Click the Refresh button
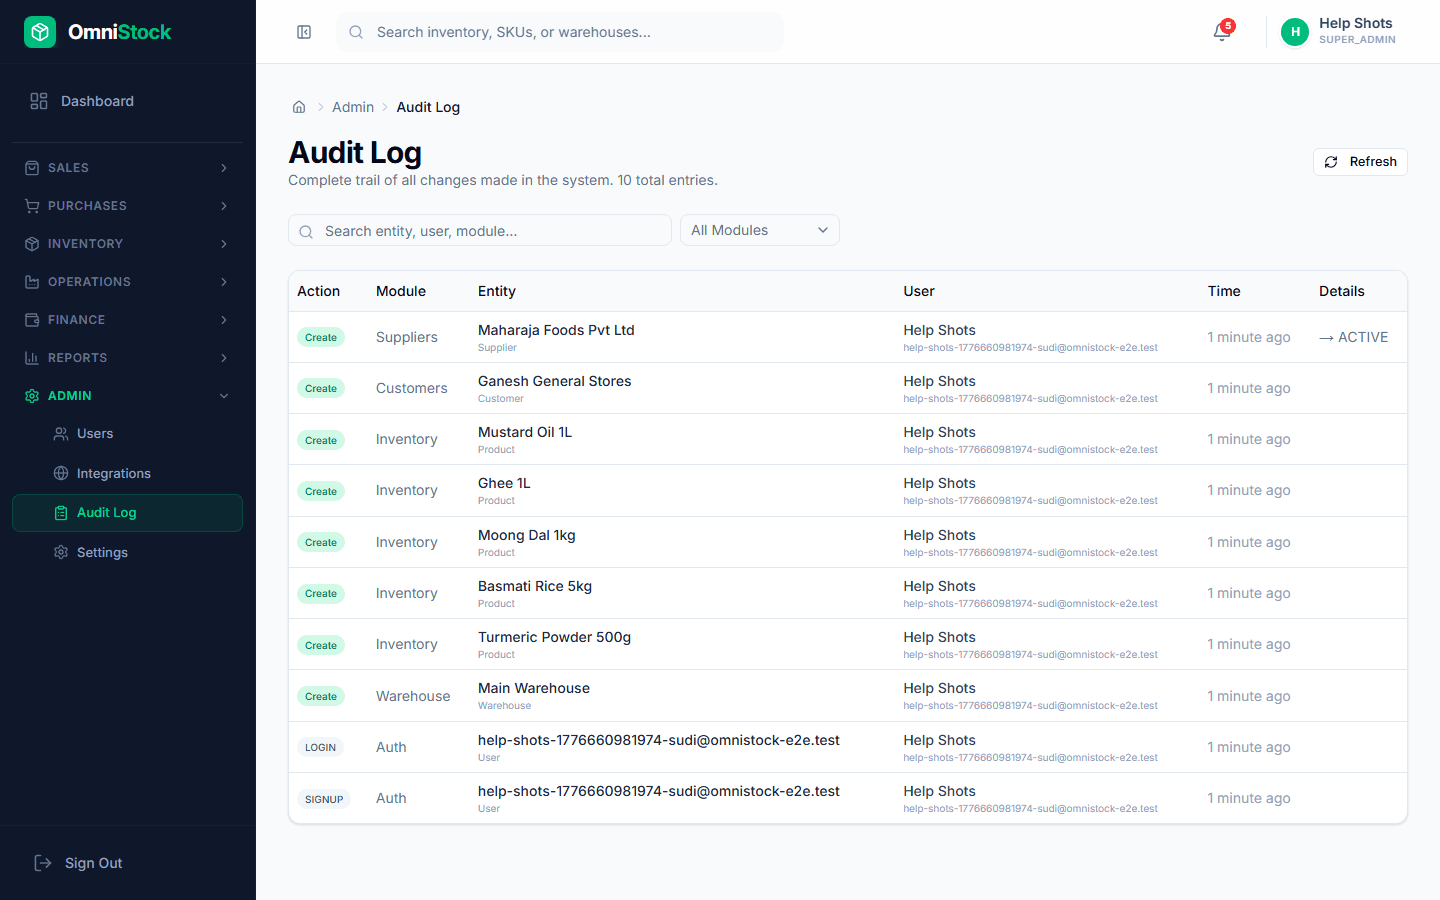Image resolution: width=1440 pixels, height=900 pixels. pos(1360,162)
